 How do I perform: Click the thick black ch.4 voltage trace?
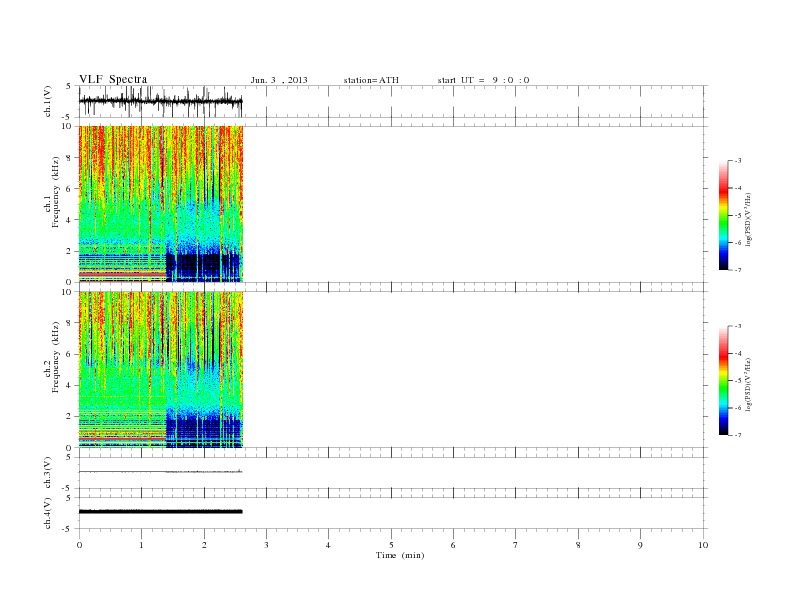(161, 512)
